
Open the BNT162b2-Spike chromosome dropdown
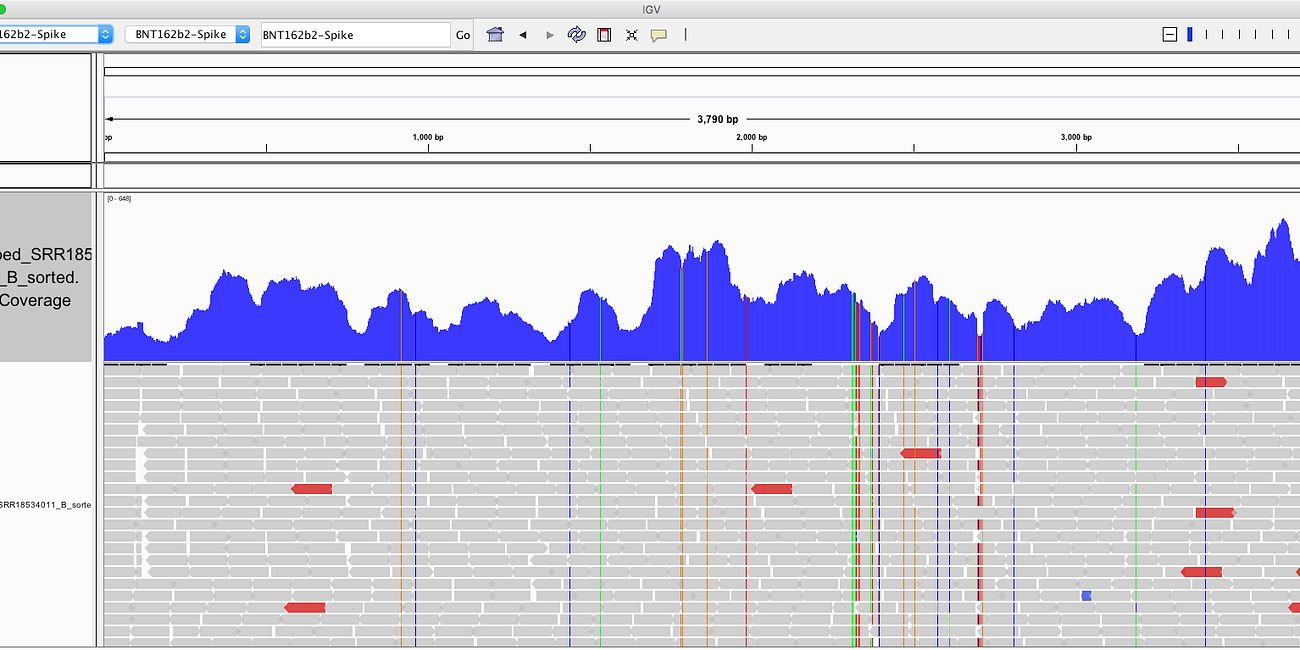187,35
